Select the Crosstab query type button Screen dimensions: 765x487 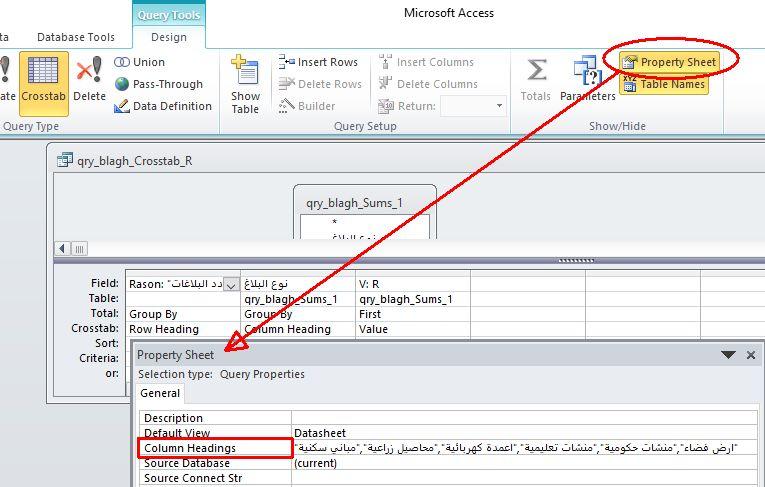[x=43, y=83]
